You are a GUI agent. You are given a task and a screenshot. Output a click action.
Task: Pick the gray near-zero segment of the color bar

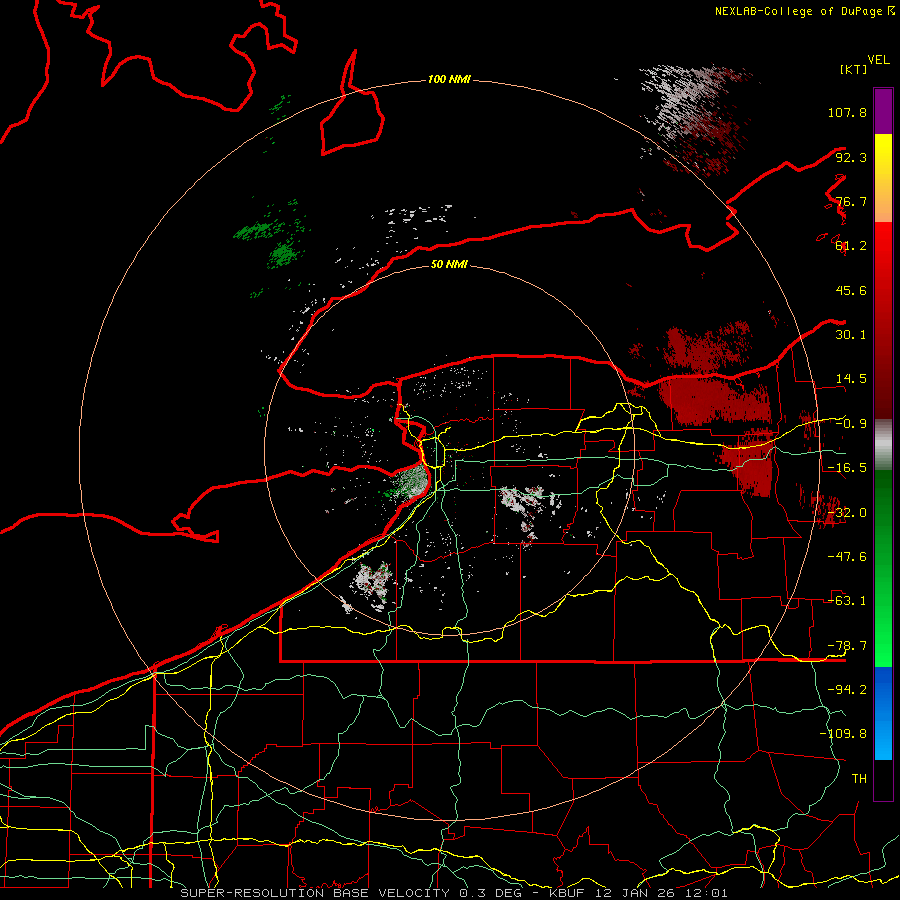(x=883, y=445)
